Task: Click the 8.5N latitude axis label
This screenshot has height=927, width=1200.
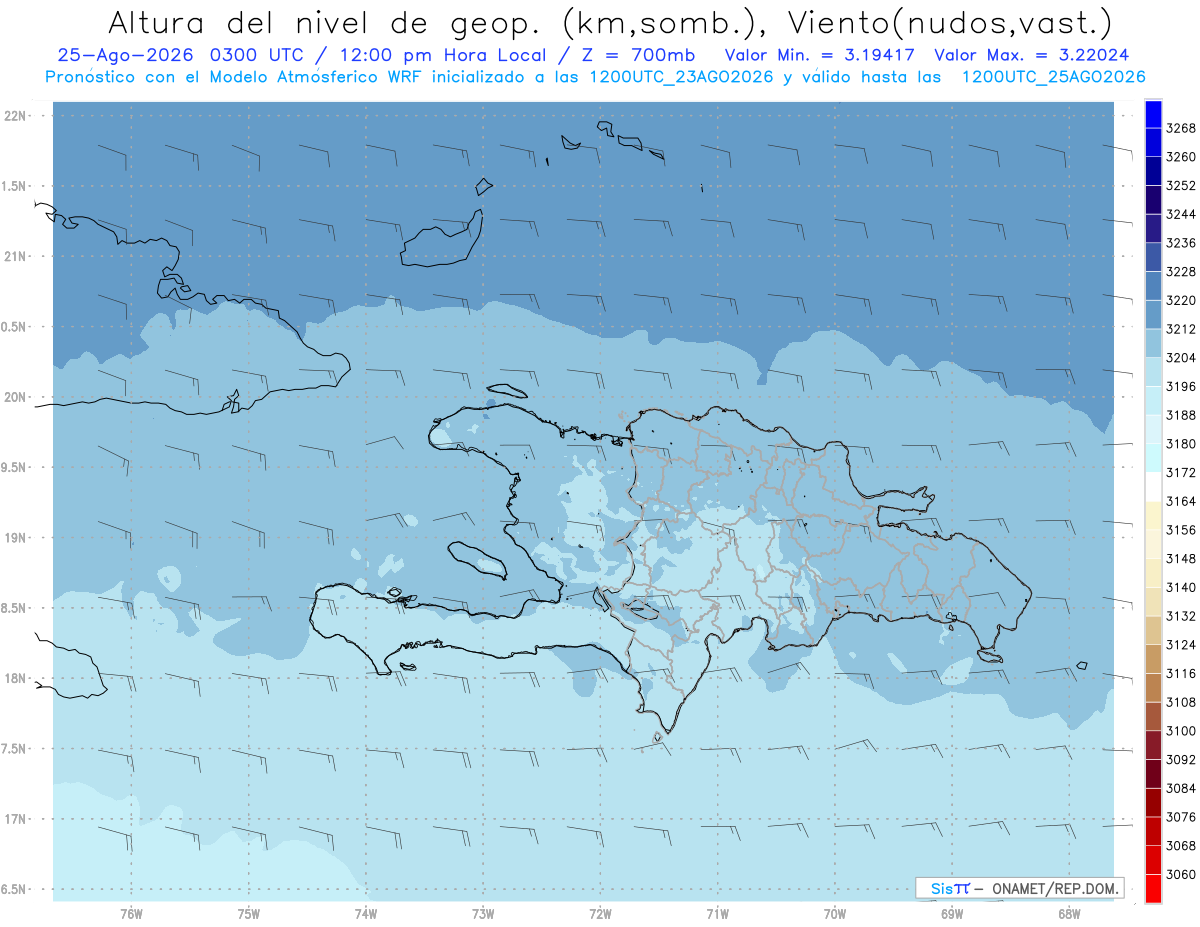Action: coord(15,608)
